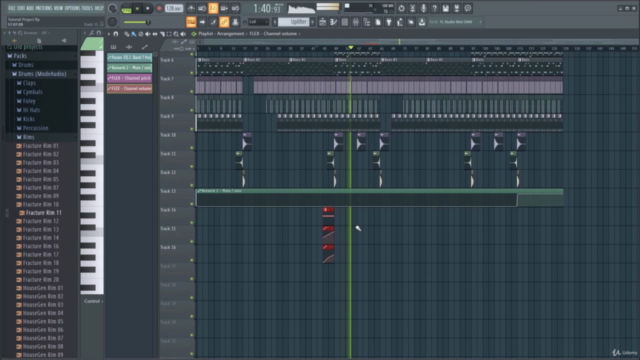This screenshot has height=360, width=640.
Task: Click the undo history circular icon
Action: [402, 8]
